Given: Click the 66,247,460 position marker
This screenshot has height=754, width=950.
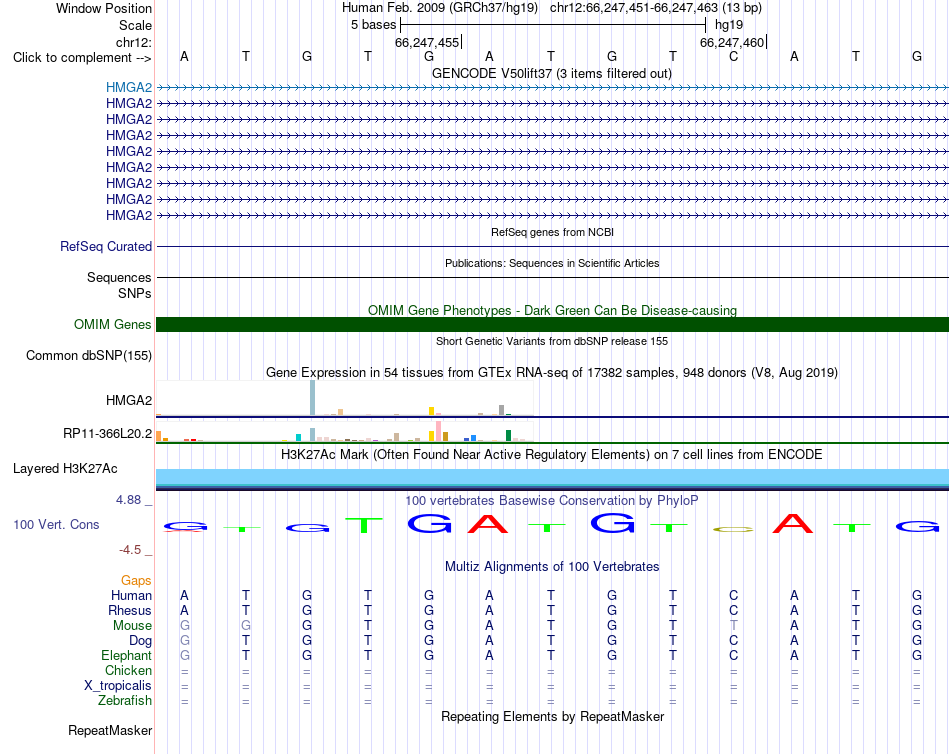Looking at the screenshot, I should click(733, 42).
